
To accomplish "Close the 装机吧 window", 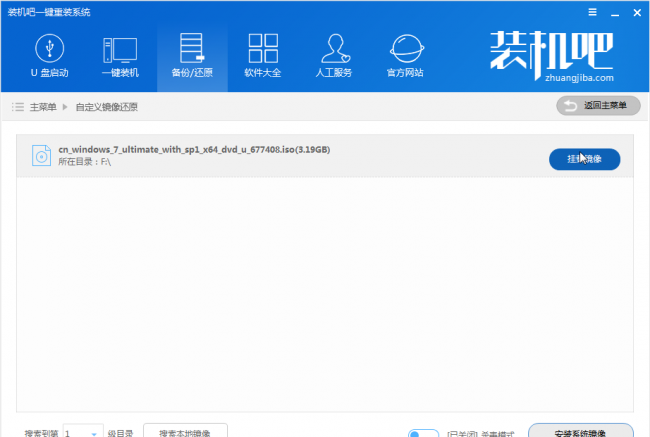I will 637,13.
